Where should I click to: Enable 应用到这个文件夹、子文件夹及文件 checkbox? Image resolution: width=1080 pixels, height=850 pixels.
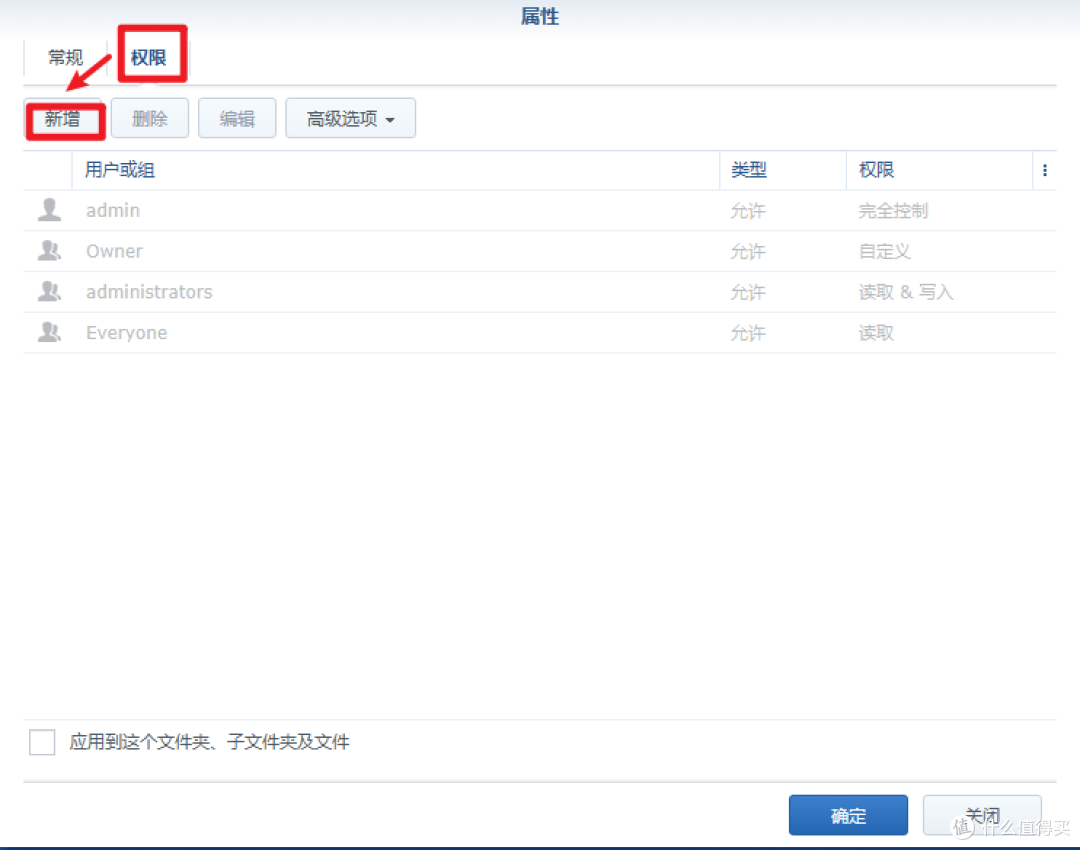click(x=41, y=742)
